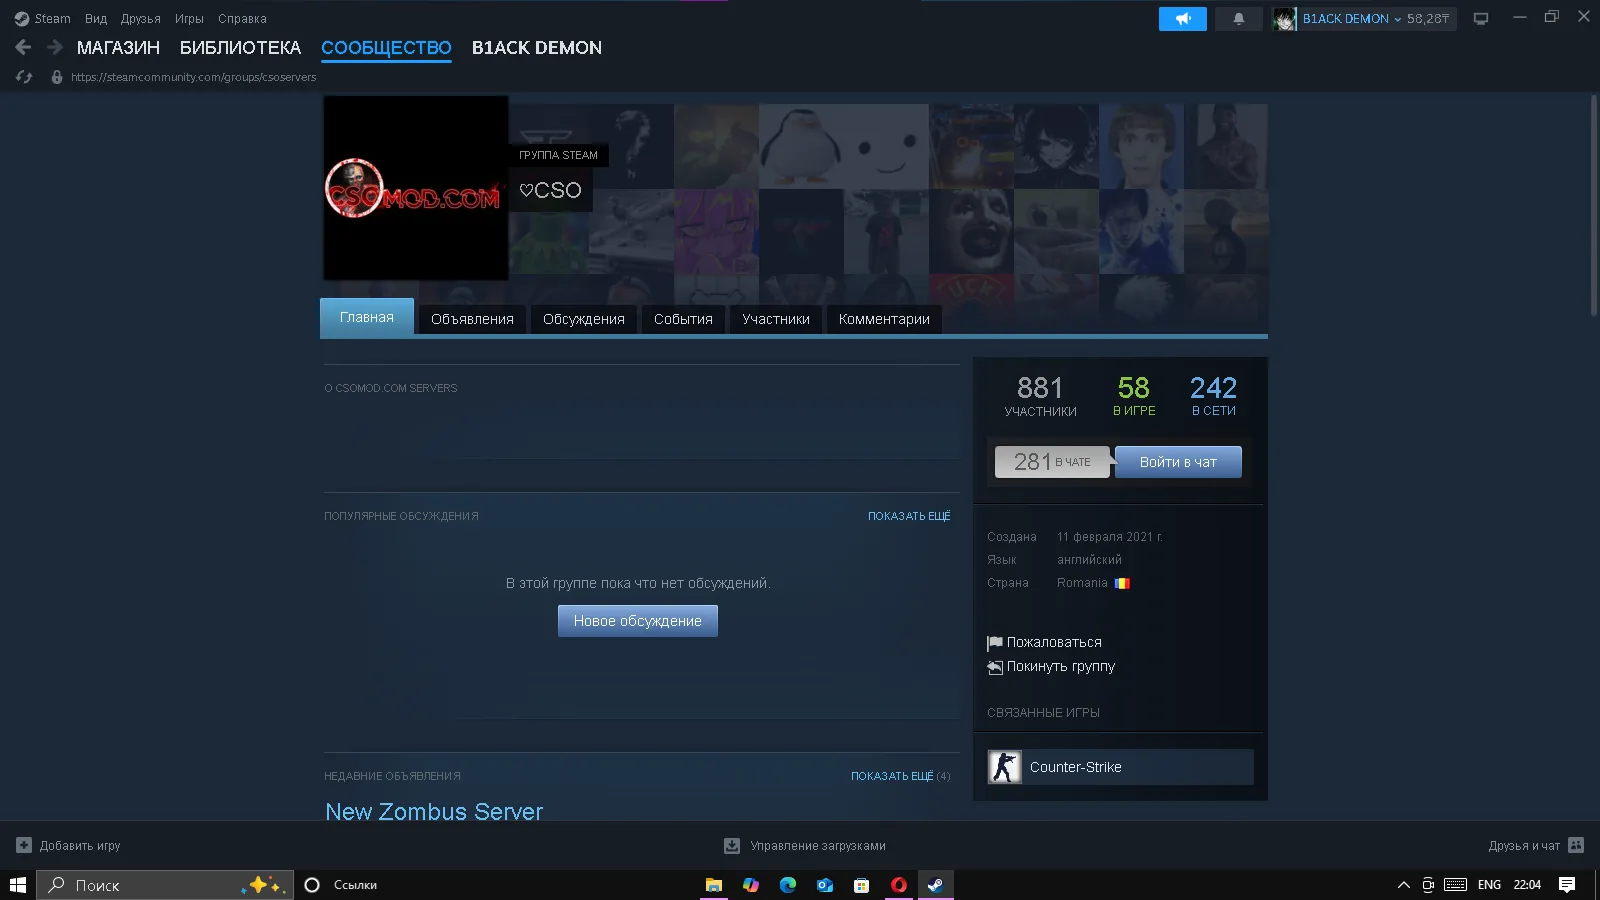Click the lock icon beside the URL
Screen dimensions: 1600x900
(x=57, y=77)
